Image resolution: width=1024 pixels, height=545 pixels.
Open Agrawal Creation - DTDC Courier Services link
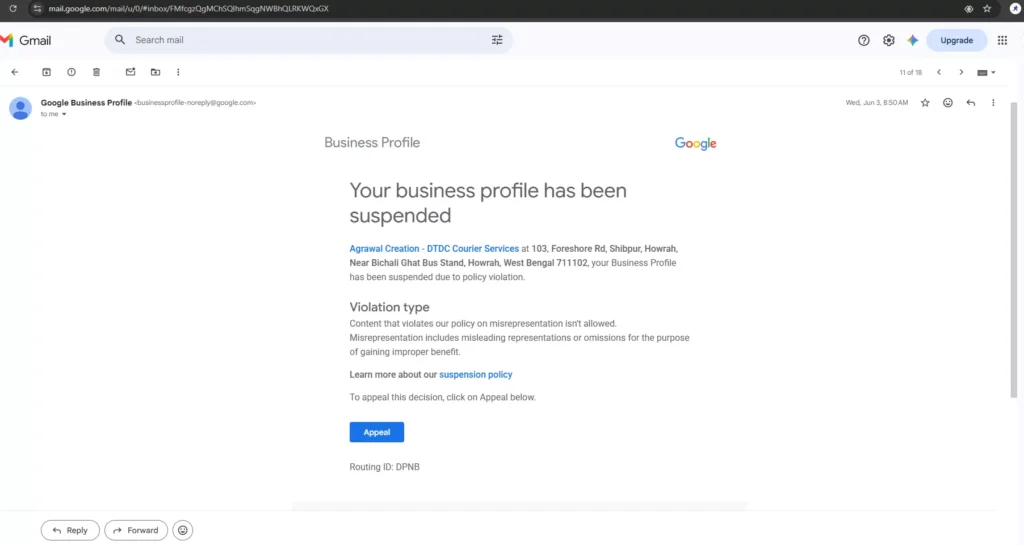[x=434, y=249]
